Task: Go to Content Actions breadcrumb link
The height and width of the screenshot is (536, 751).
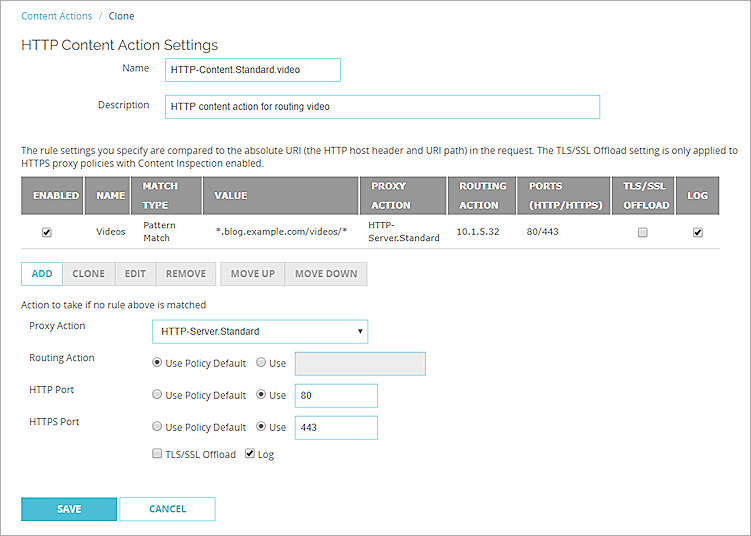Action: tap(56, 16)
